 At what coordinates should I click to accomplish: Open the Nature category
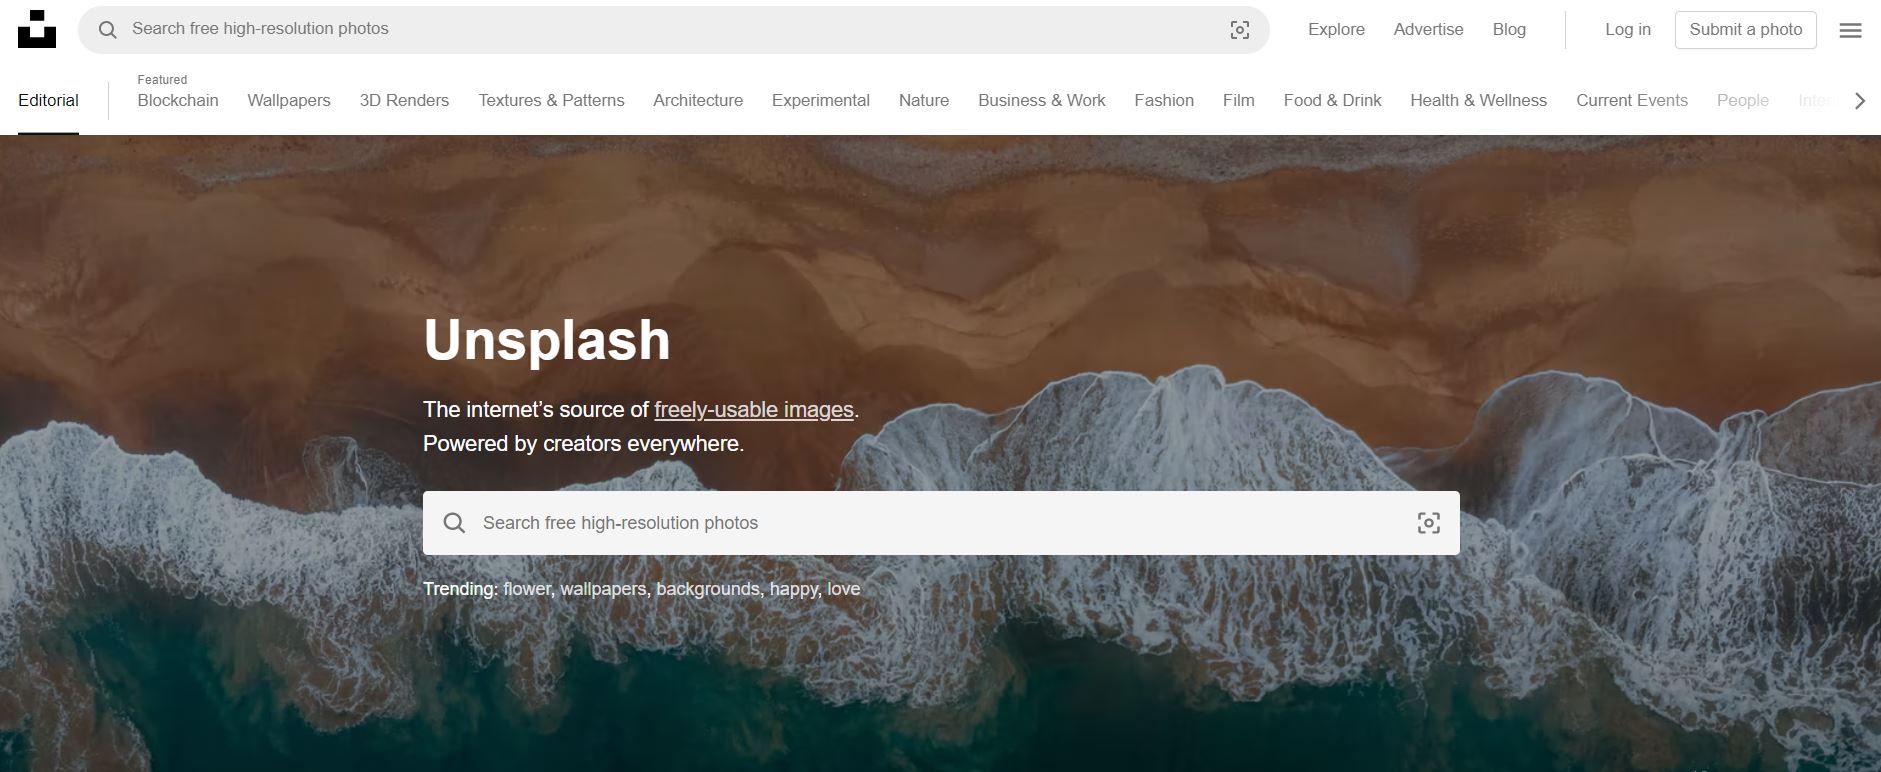click(x=924, y=100)
